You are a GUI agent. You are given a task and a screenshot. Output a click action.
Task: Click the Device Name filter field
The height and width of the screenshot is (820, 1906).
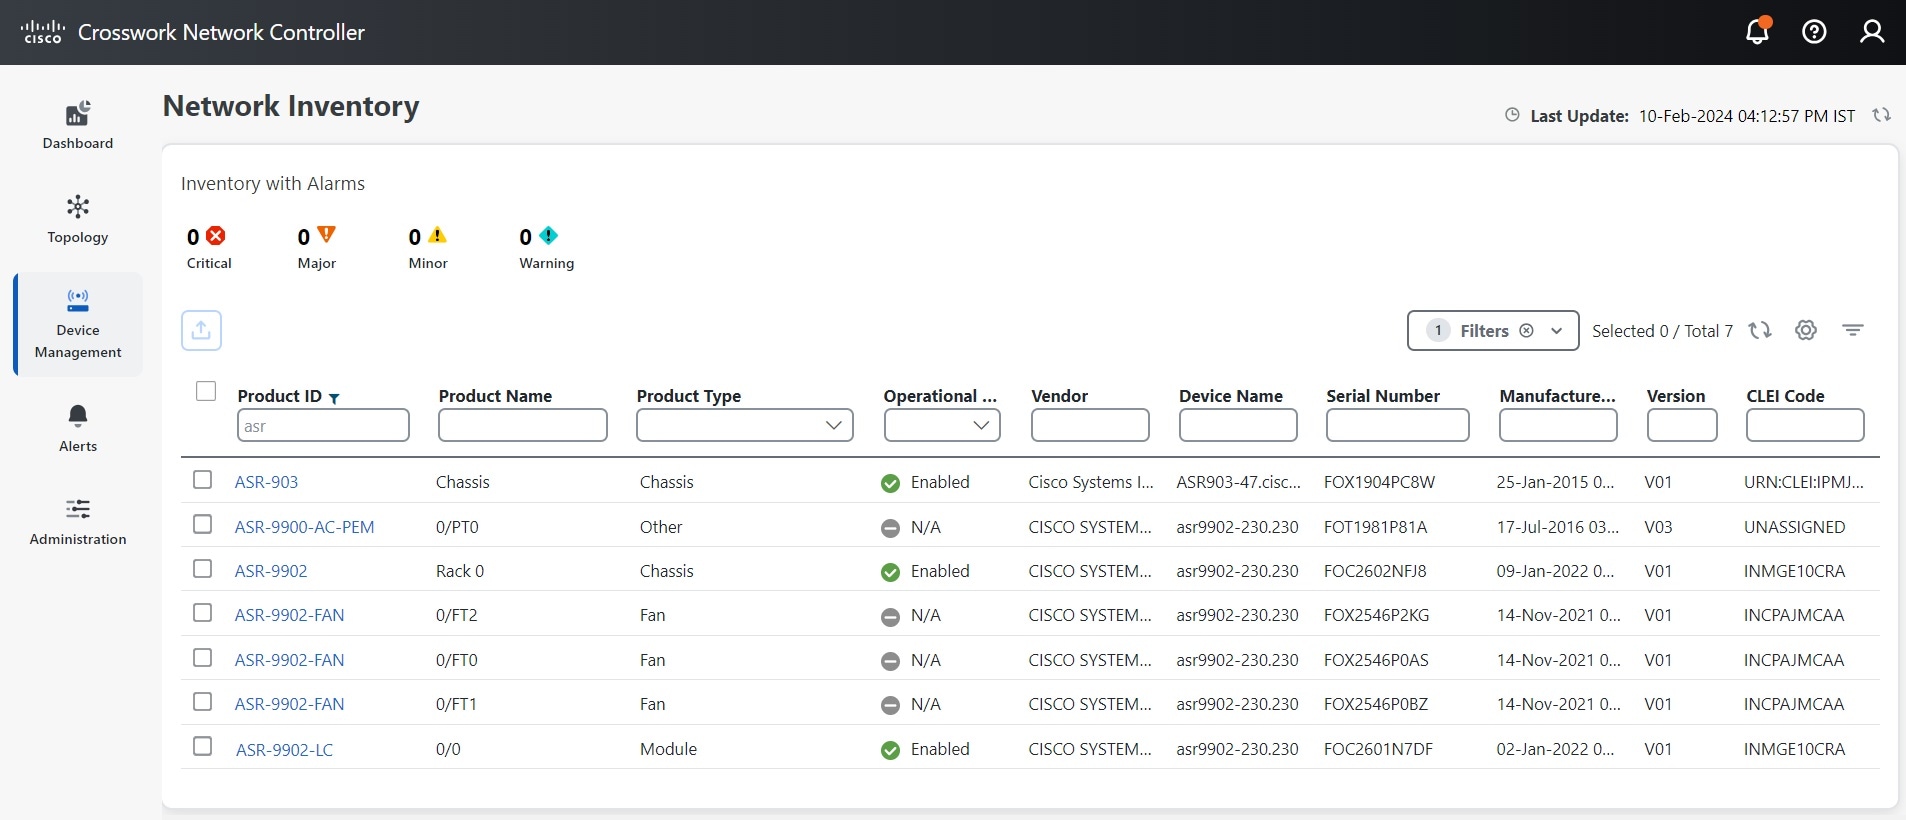click(1238, 425)
